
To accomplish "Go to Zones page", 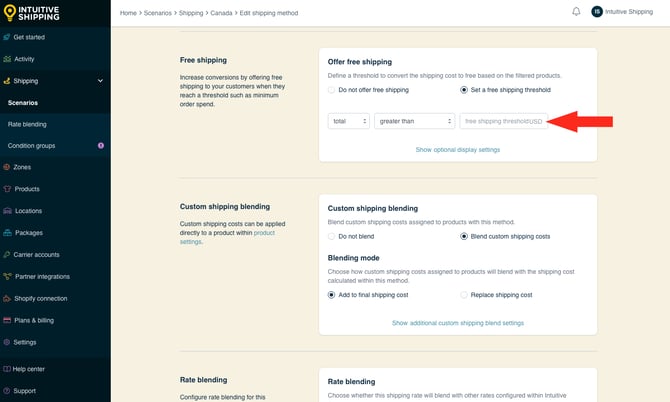I will coord(22,167).
